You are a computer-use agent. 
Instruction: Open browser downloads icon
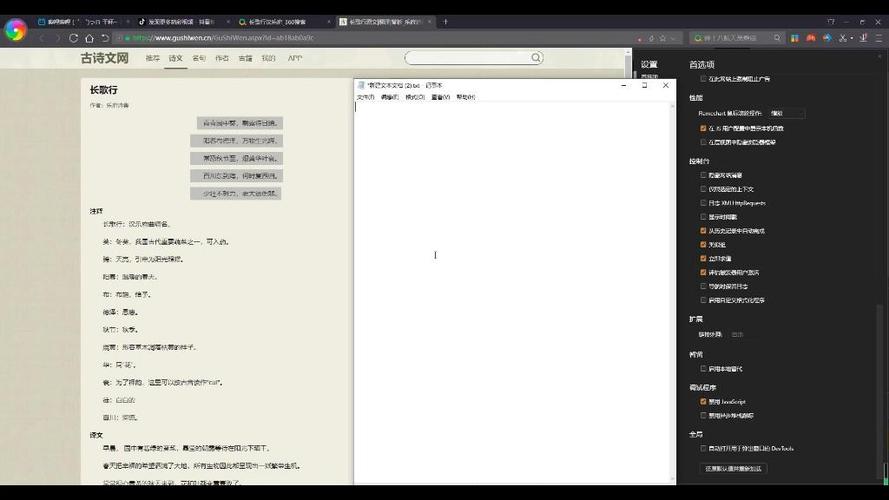863,38
